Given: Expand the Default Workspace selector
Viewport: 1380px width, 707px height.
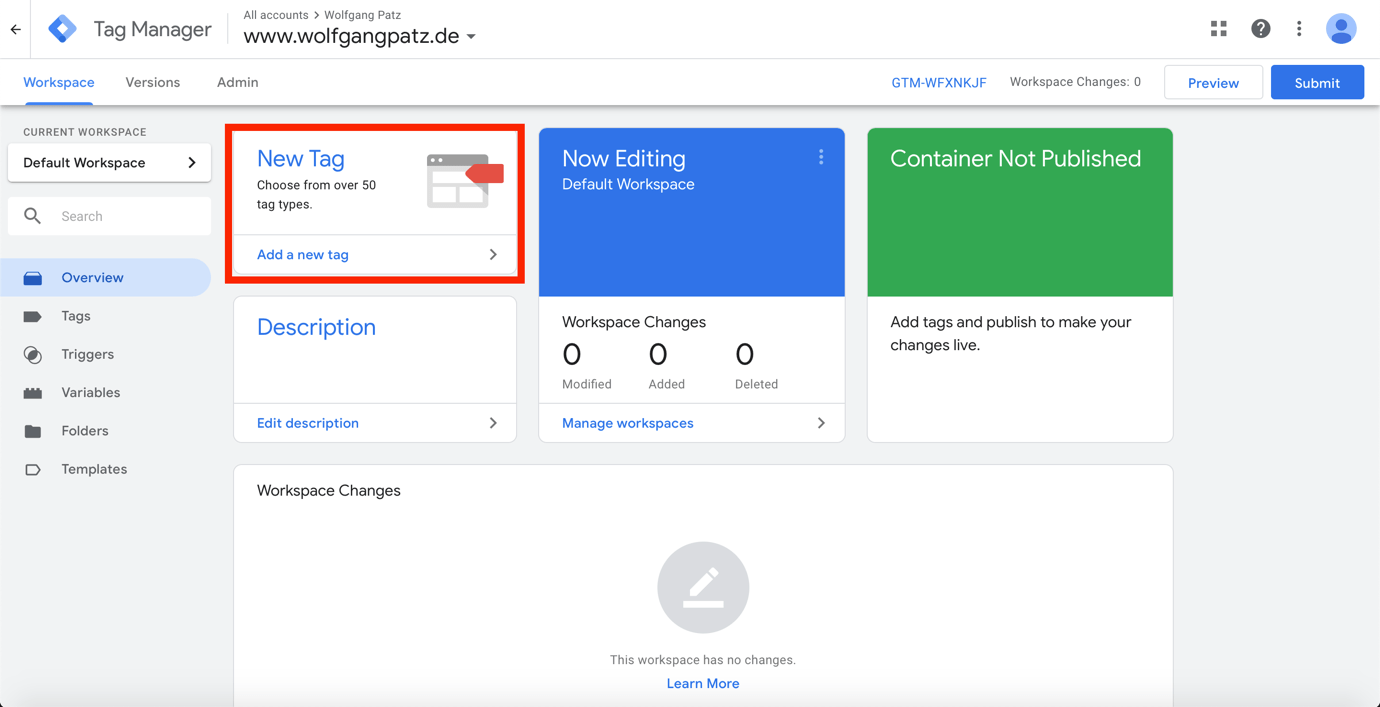Looking at the screenshot, I should 109,163.
